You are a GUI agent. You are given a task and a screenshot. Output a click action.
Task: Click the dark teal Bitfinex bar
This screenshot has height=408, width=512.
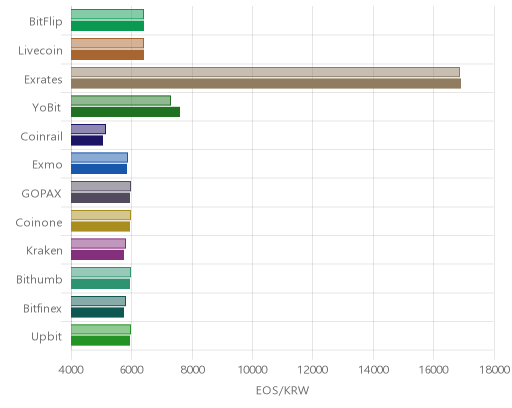coord(98,312)
